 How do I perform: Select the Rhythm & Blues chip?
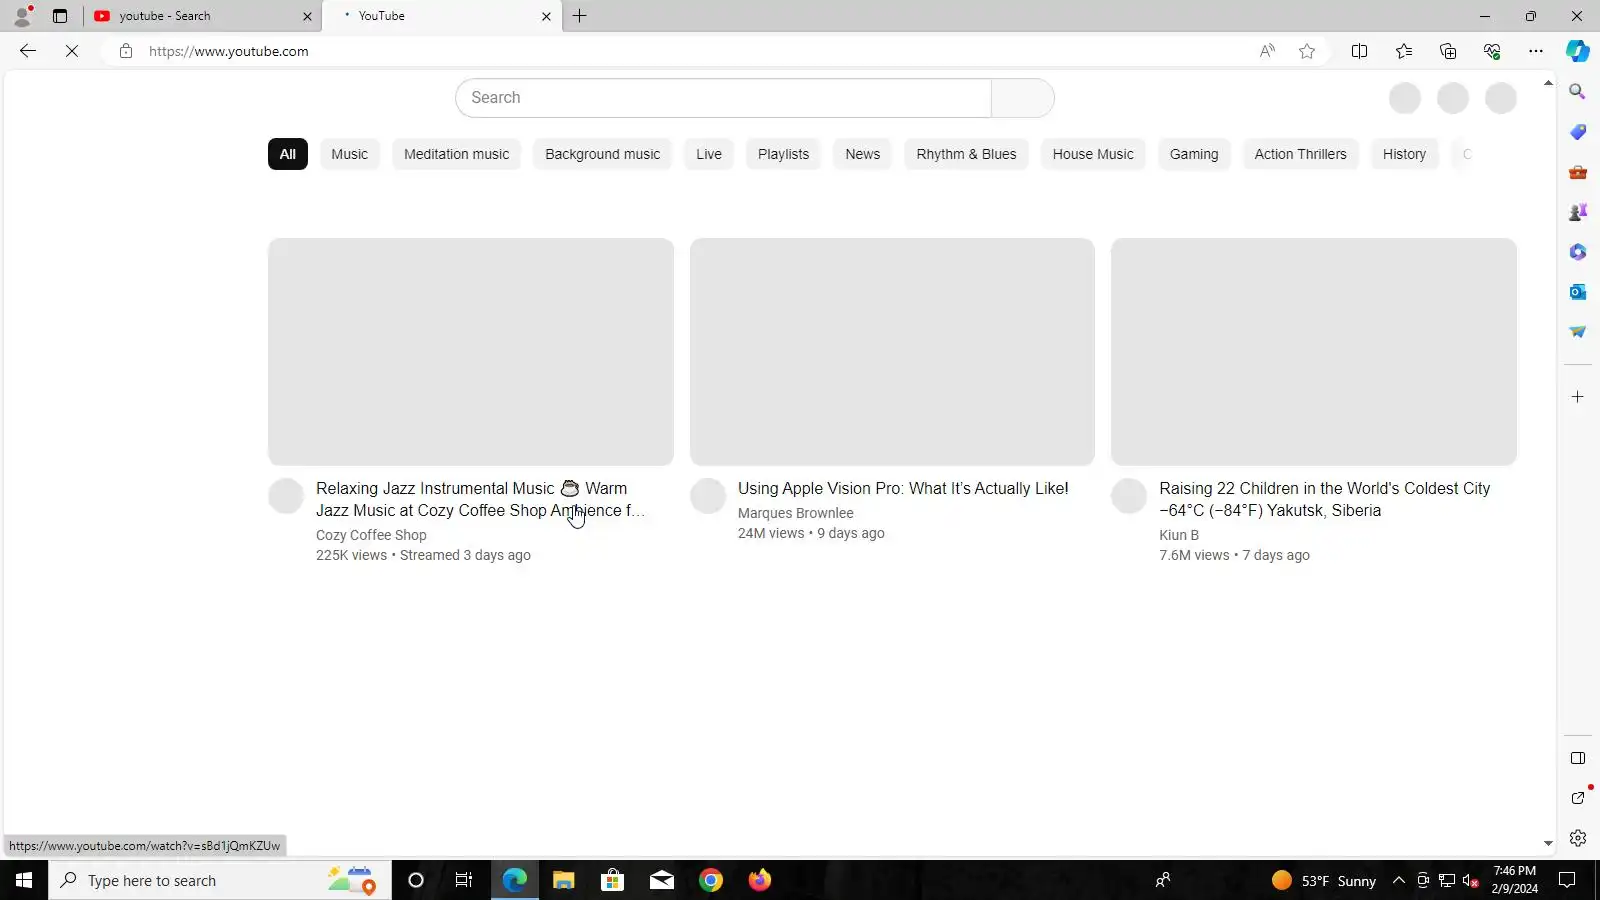[x=967, y=154]
